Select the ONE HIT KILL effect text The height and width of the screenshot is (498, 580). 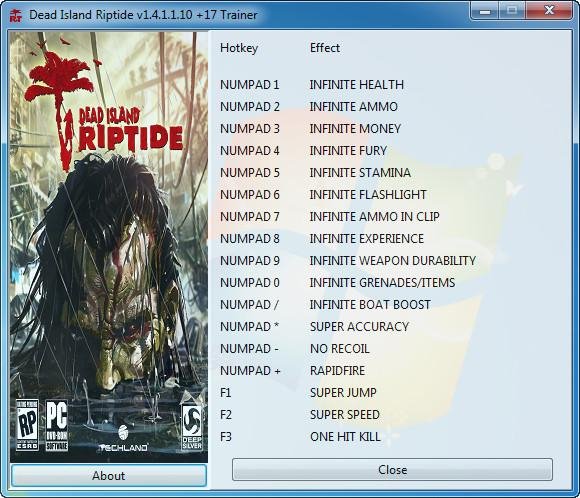pos(345,437)
